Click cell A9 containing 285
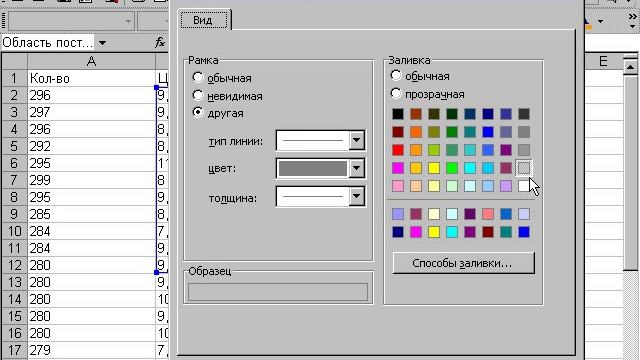Screen dimensions: 640x360 point(91,214)
